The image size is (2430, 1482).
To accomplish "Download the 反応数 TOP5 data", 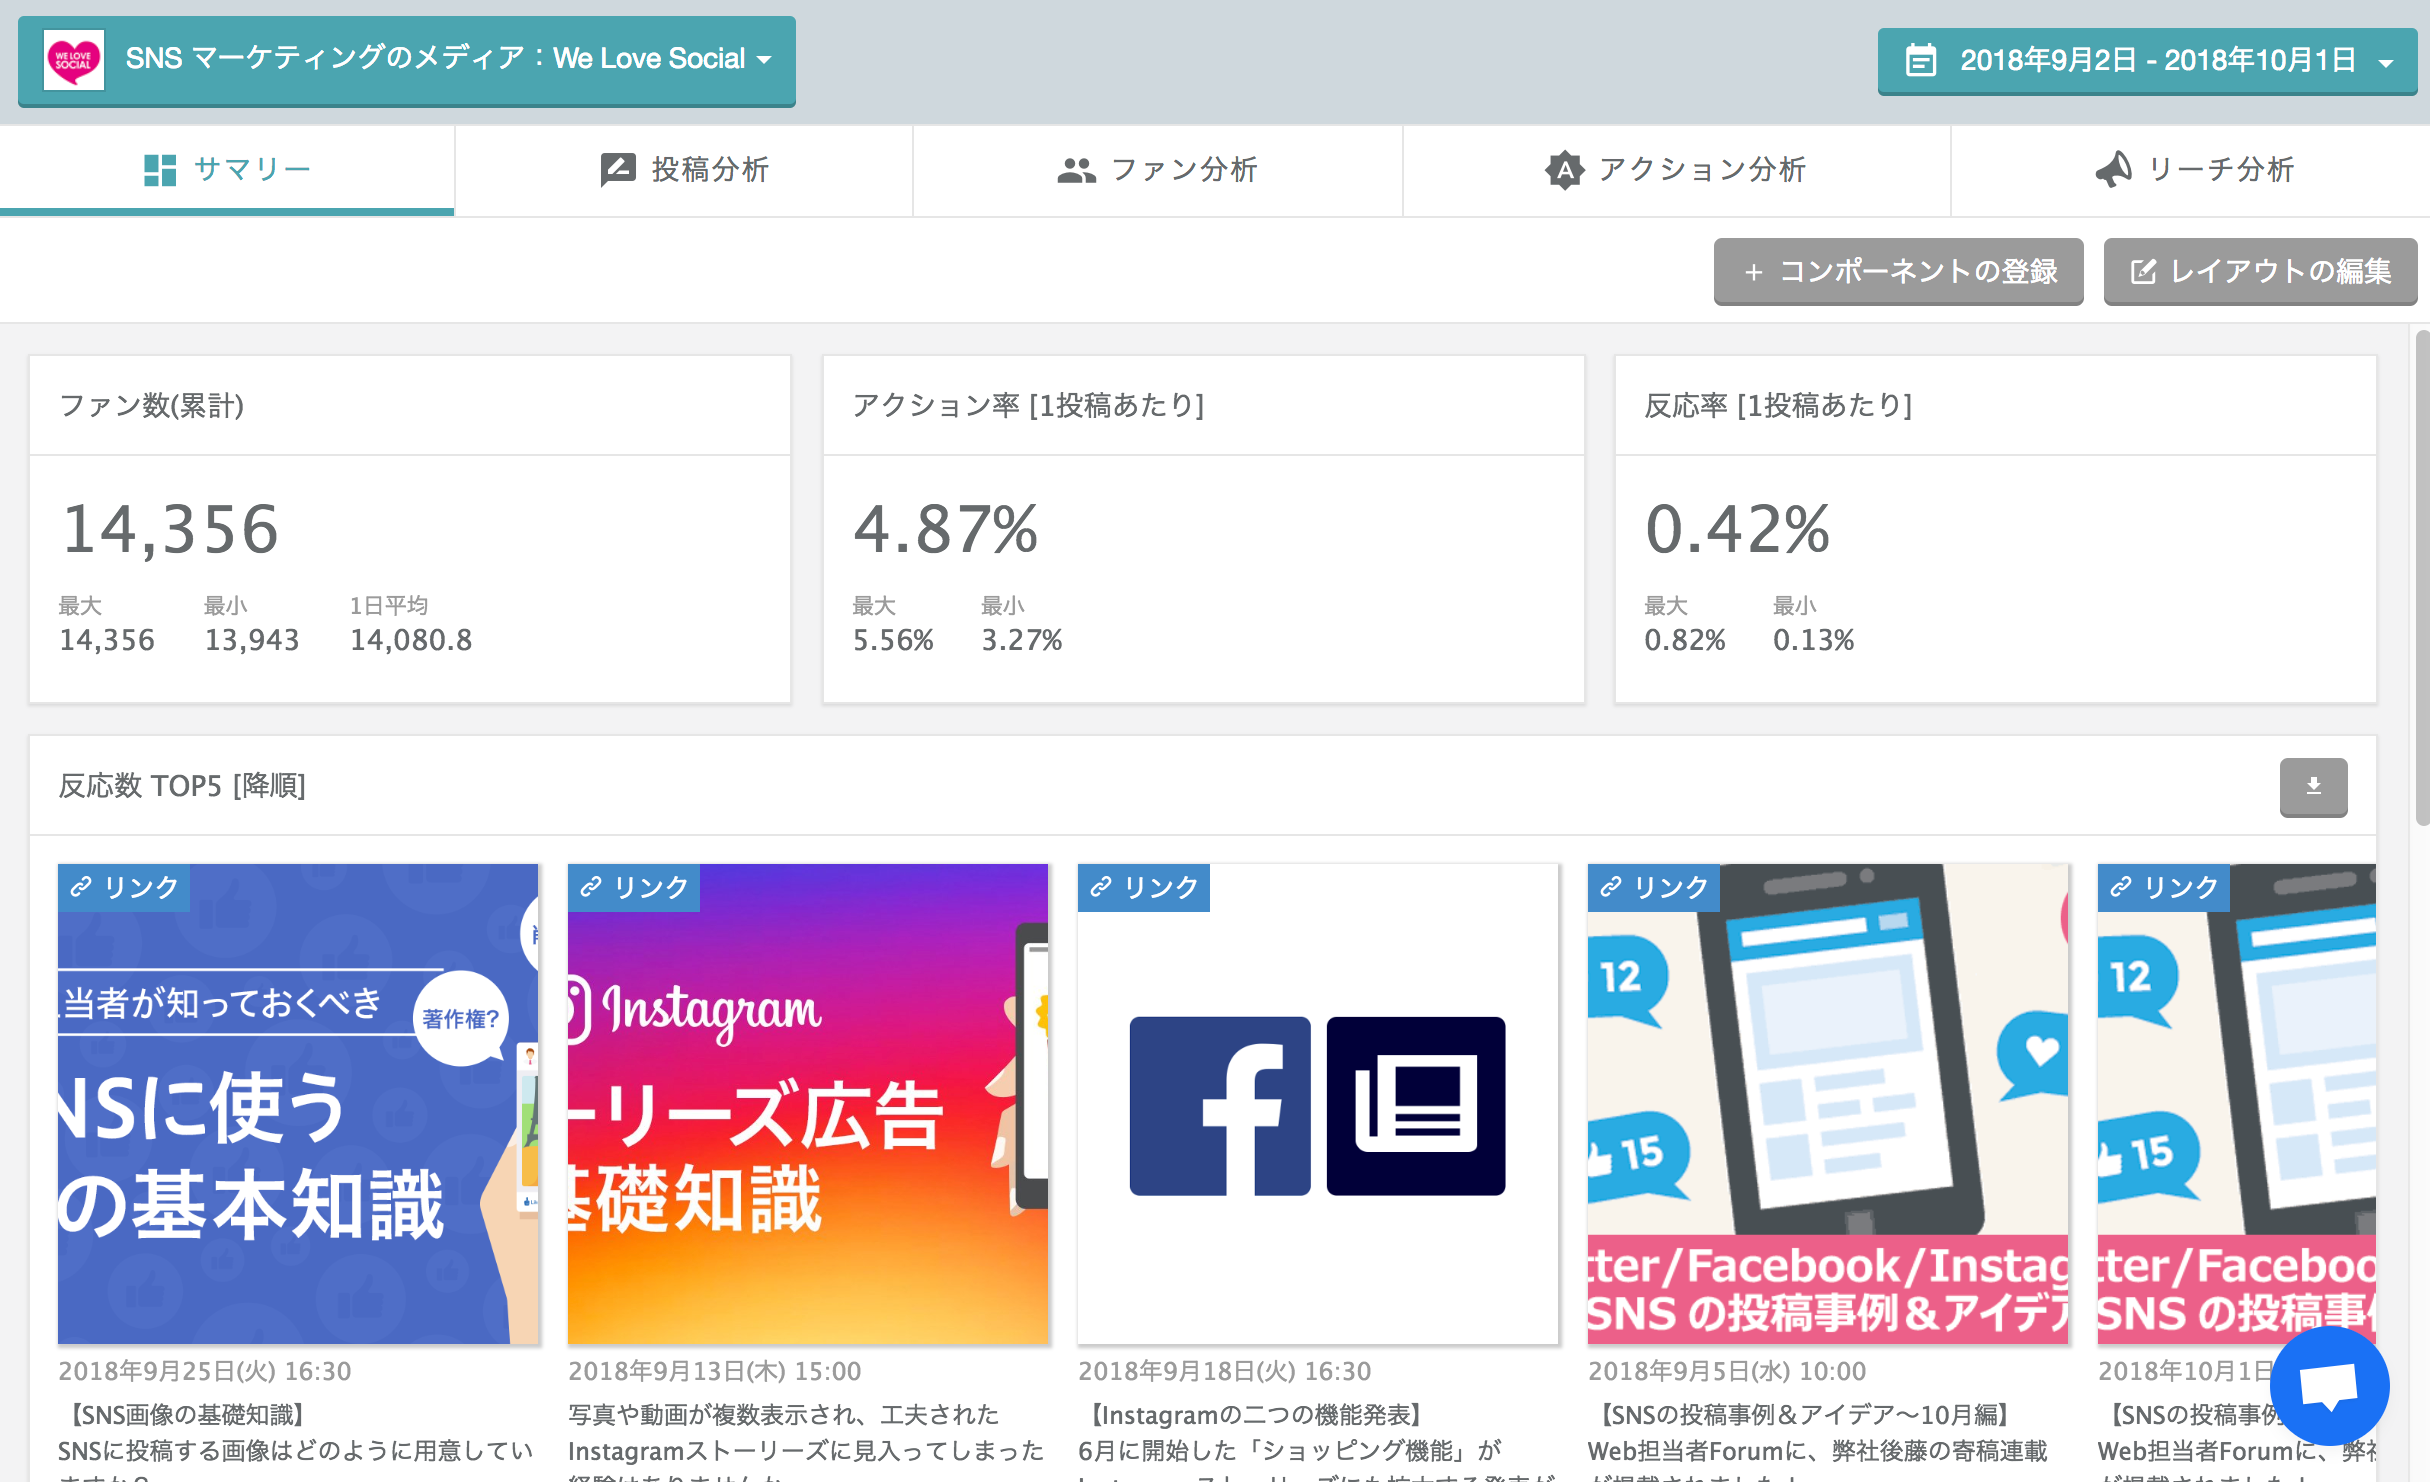I will [2313, 787].
